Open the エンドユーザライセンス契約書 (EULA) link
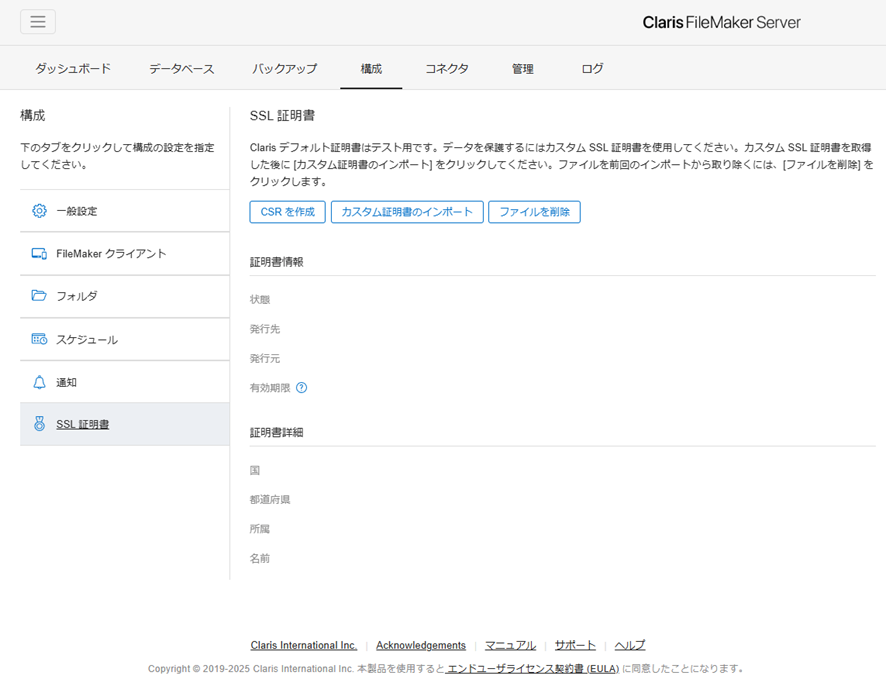Screen dimensions: 886x686 point(533,668)
